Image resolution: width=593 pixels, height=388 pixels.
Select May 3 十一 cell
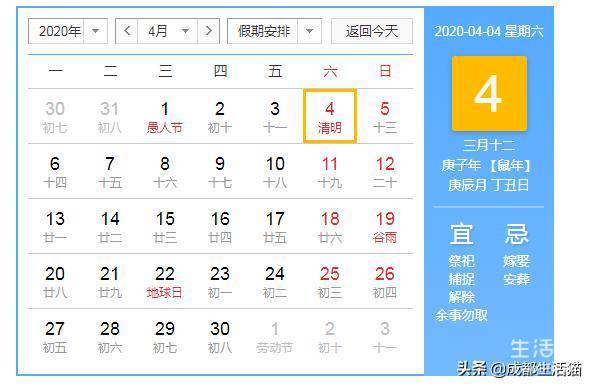click(385, 336)
